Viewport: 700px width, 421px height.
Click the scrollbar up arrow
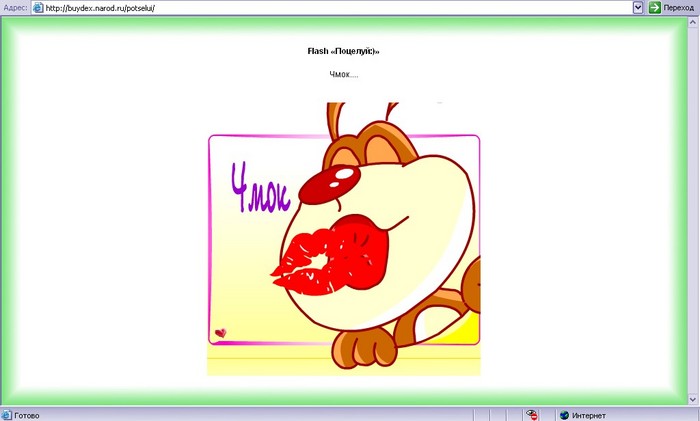pos(693,21)
